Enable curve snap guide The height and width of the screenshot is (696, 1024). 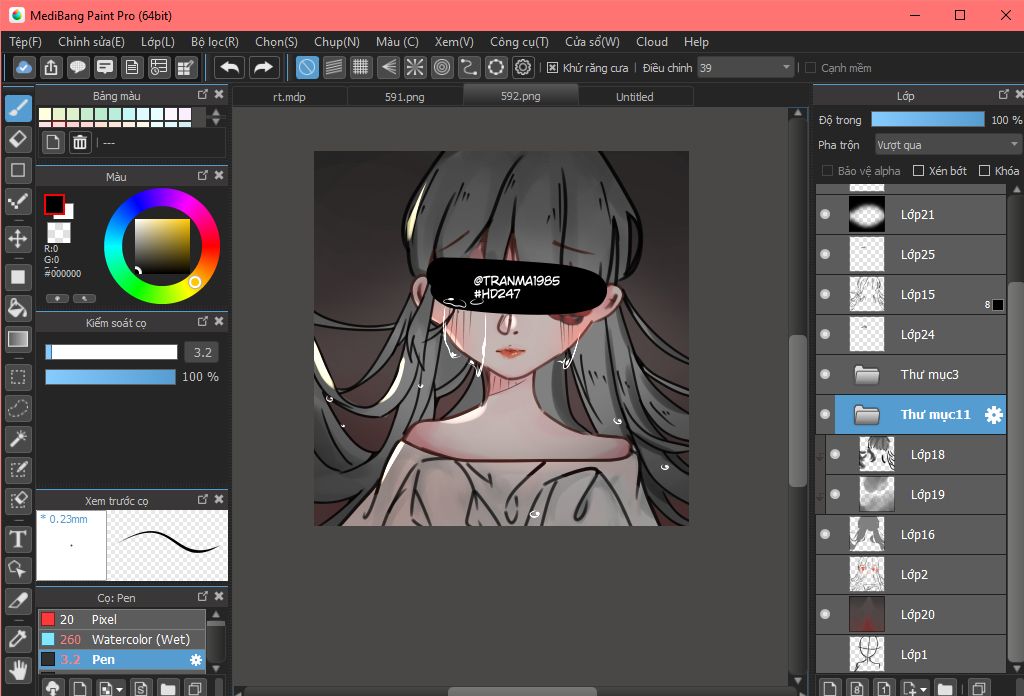pos(469,67)
